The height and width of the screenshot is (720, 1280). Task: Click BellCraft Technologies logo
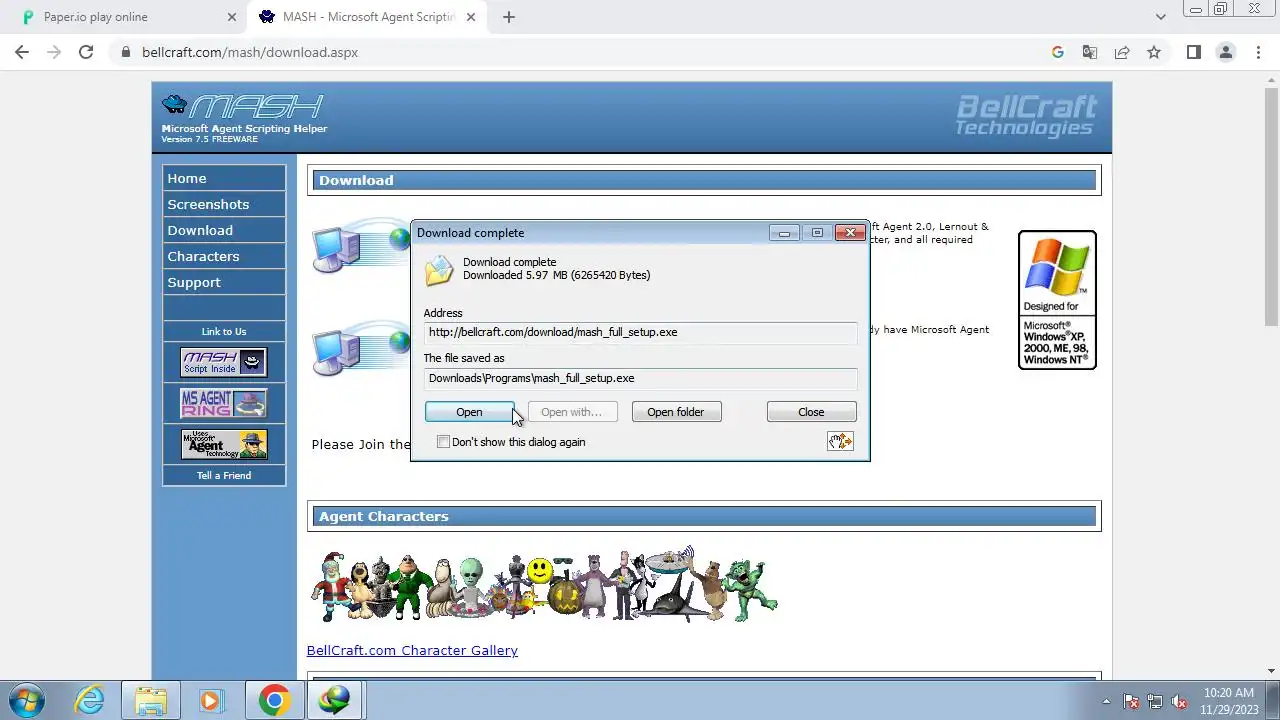tap(1026, 115)
